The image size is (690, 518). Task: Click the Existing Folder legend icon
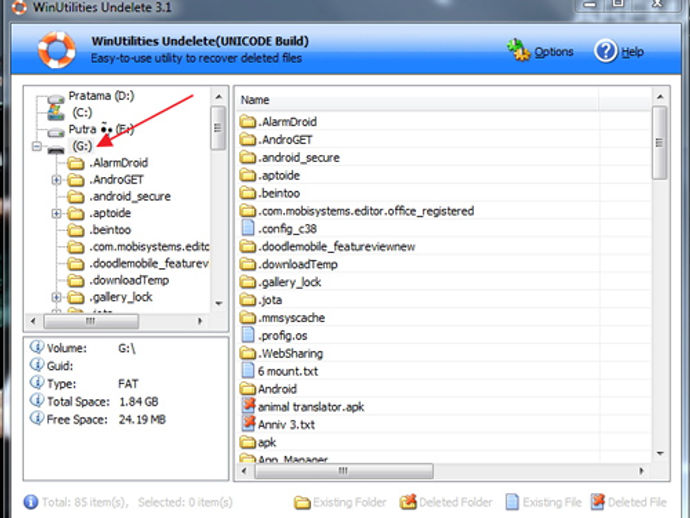(x=302, y=502)
